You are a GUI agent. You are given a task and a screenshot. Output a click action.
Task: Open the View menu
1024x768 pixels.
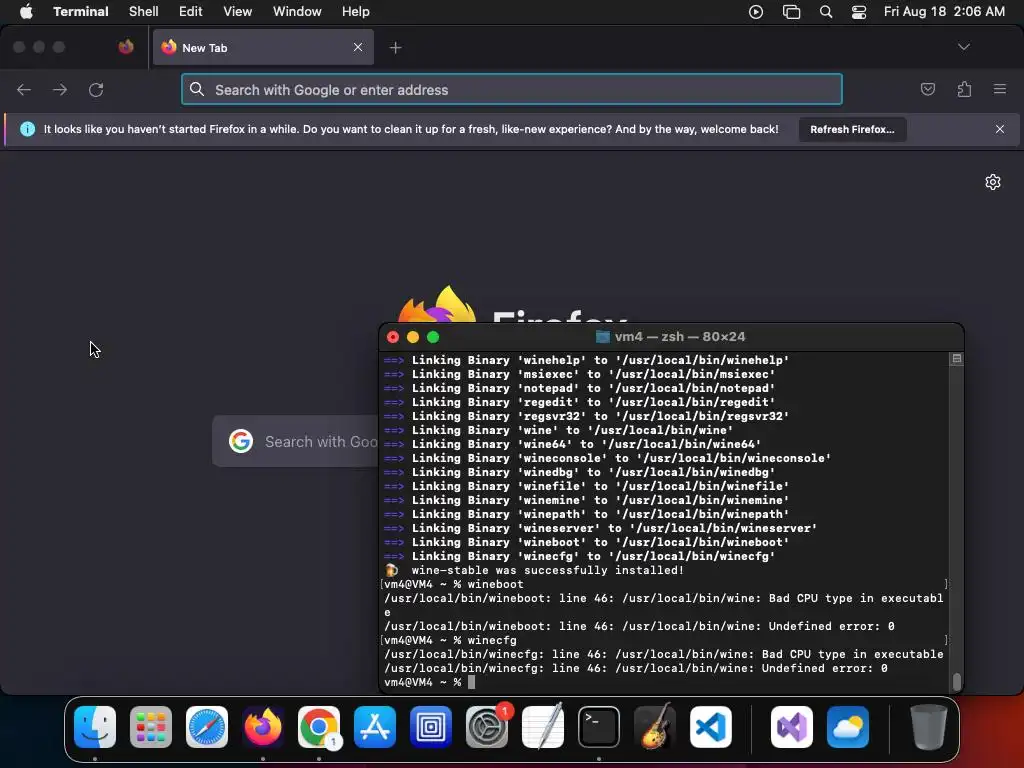point(238,12)
